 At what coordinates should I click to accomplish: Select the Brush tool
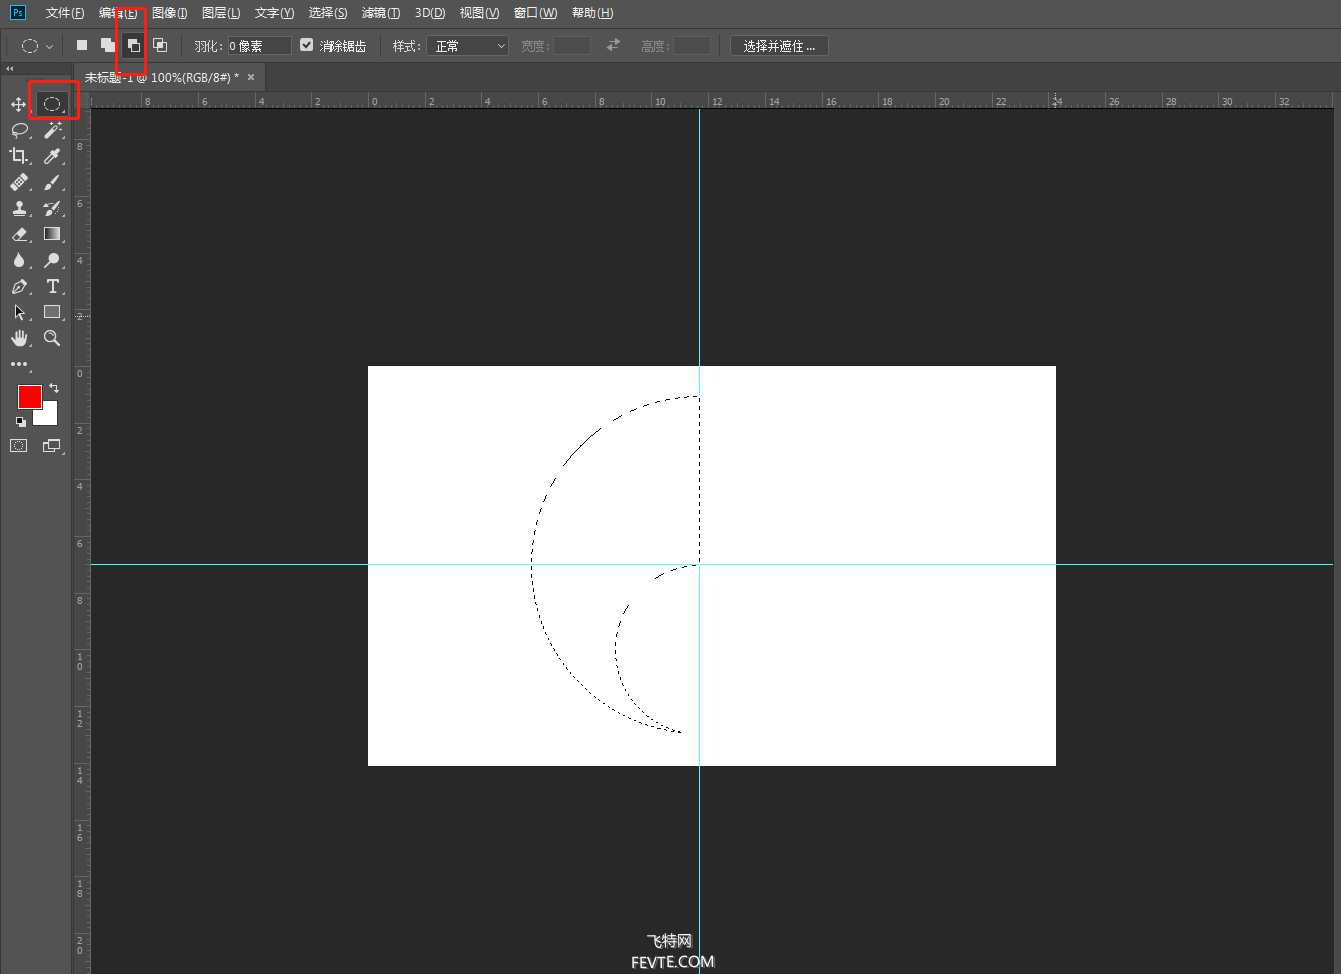tap(52, 182)
